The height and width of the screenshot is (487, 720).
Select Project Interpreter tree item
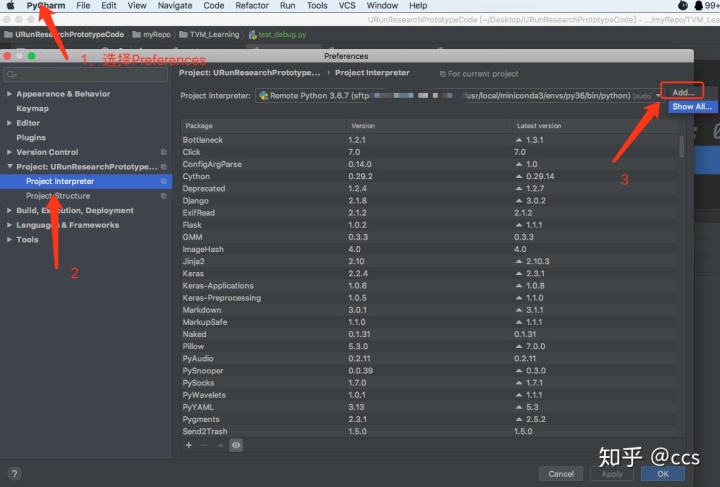click(86, 181)
